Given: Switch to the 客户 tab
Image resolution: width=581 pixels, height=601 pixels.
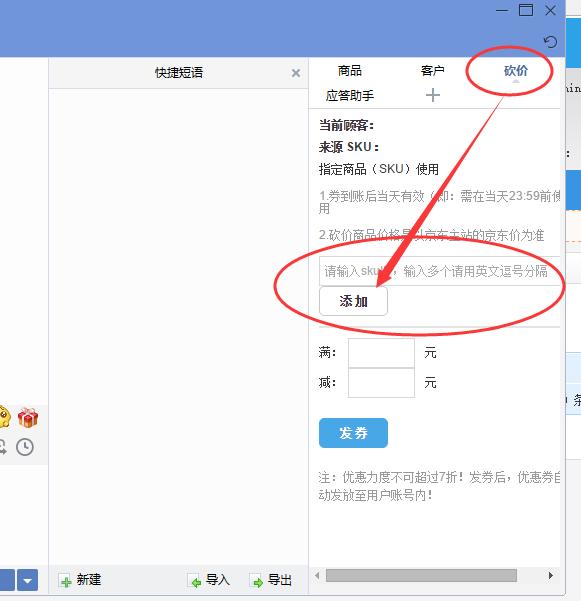Looking at the screenshot, I should [432, 71].
